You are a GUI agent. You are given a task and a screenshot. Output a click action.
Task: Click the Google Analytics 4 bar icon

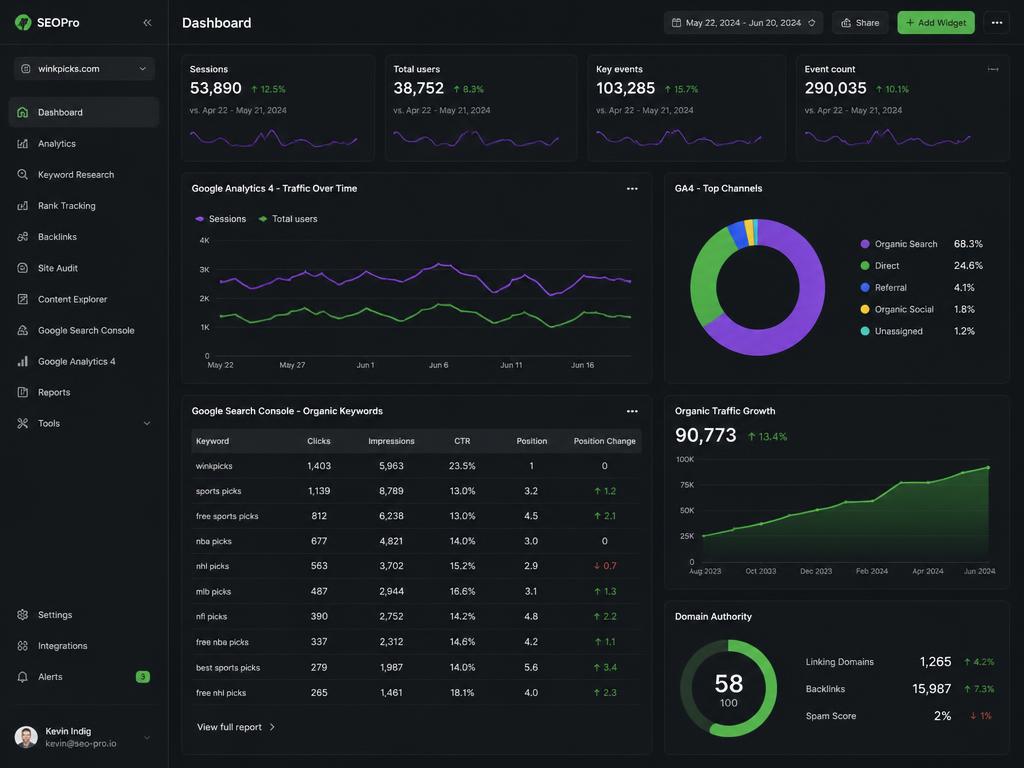tap(23, 361)
